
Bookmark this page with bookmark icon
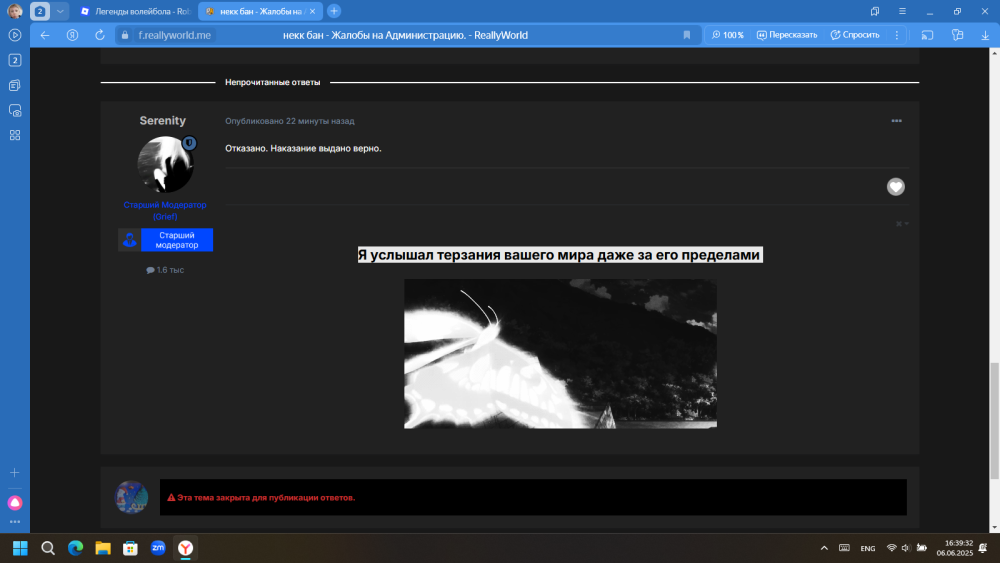pyautogui.click(x=687, y=35)
